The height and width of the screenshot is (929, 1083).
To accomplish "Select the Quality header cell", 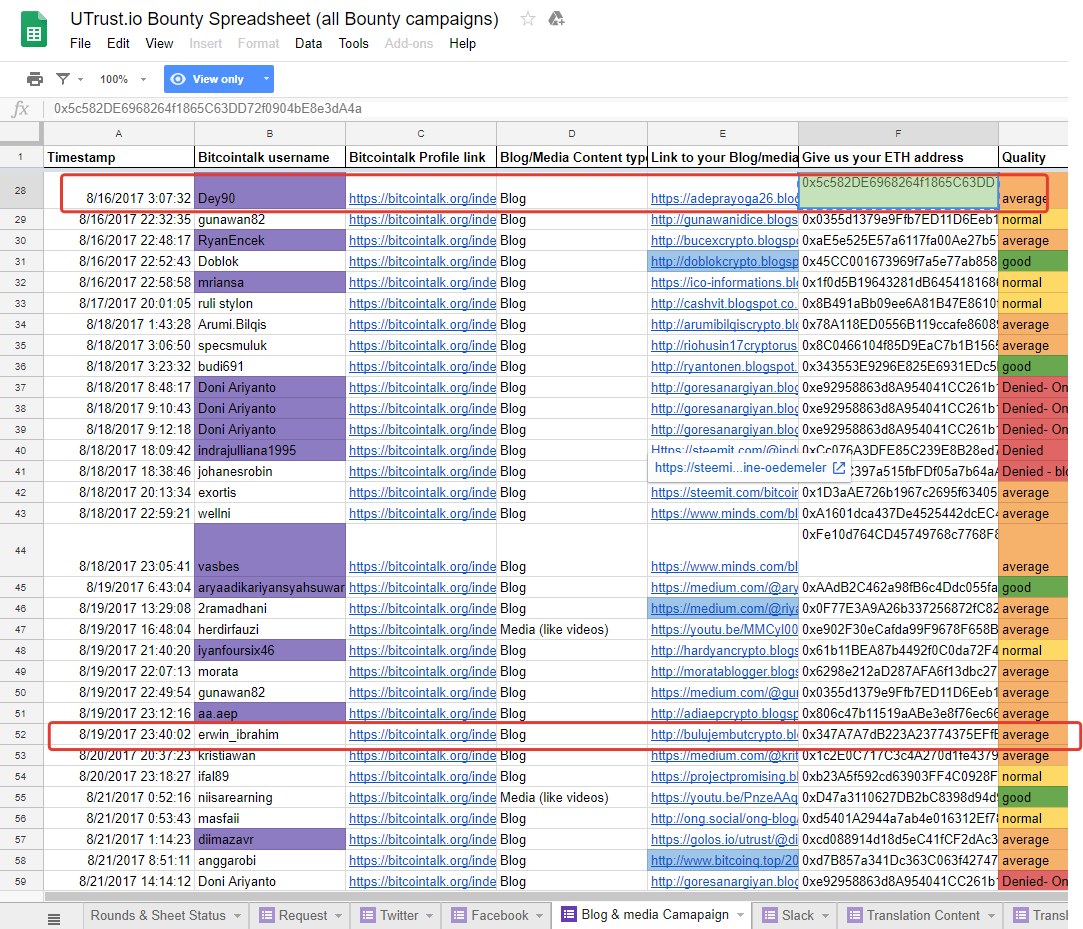I will point(1033,157).
